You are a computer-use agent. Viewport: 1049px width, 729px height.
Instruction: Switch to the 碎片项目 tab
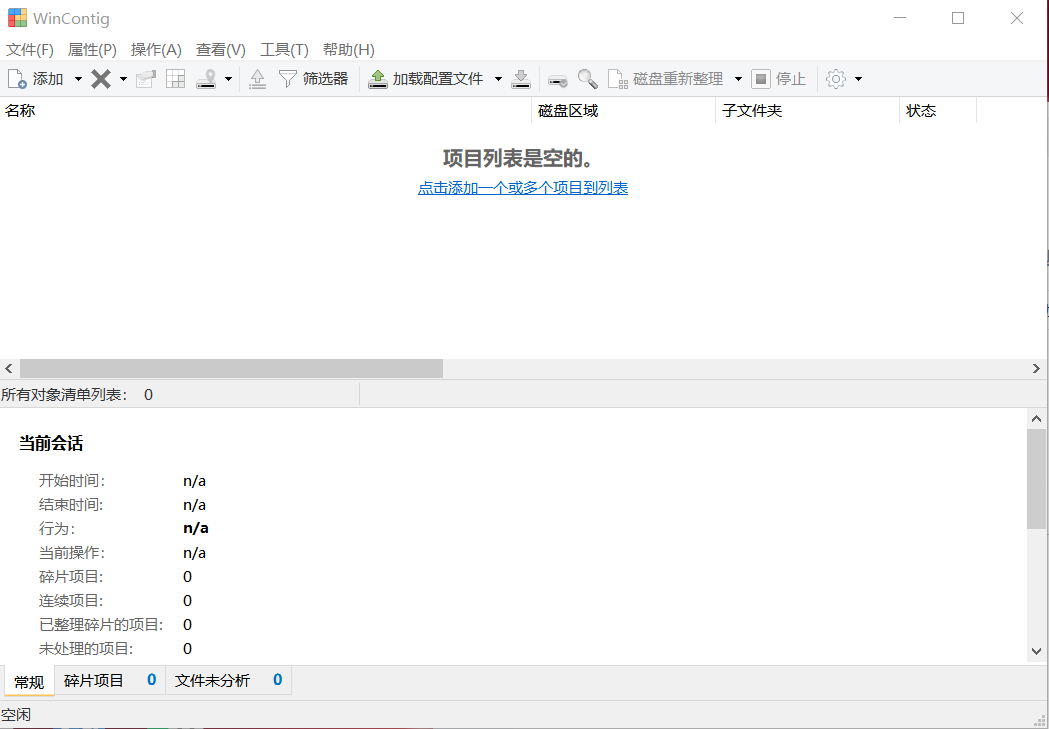click(x=110, y=681)
